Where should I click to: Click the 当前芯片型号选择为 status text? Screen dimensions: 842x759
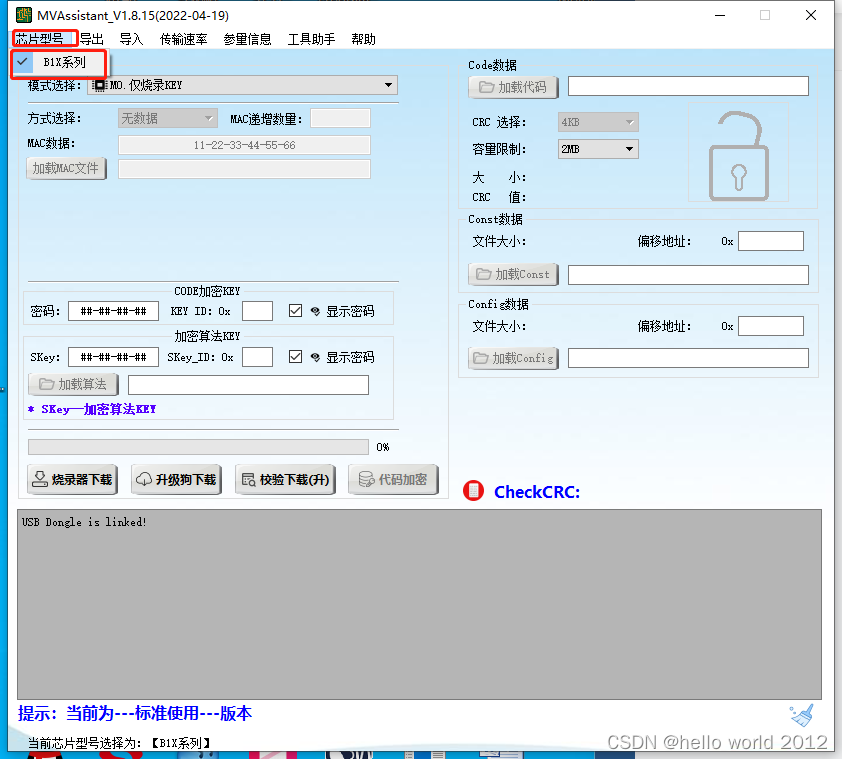click(x=119, y=743)
